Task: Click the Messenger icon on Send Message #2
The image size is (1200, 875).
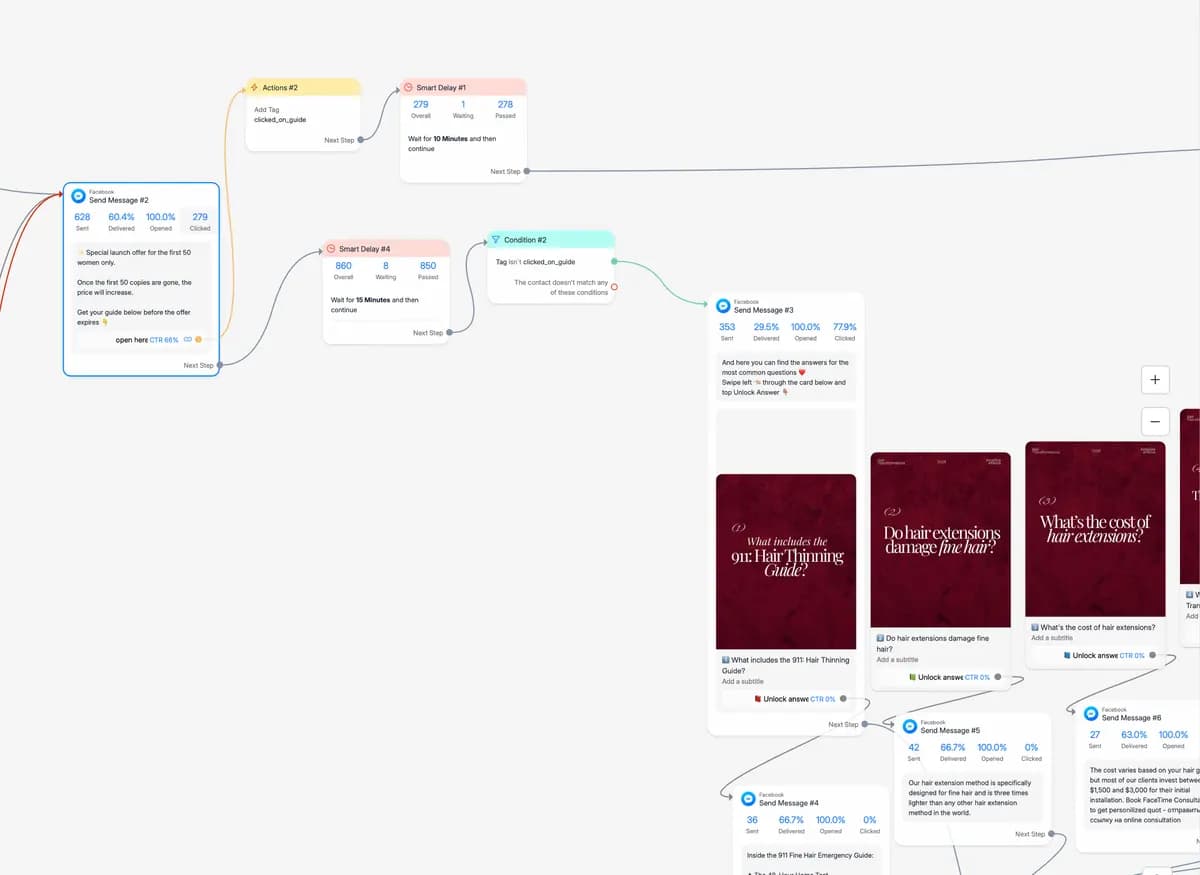Action: [79, 196]
